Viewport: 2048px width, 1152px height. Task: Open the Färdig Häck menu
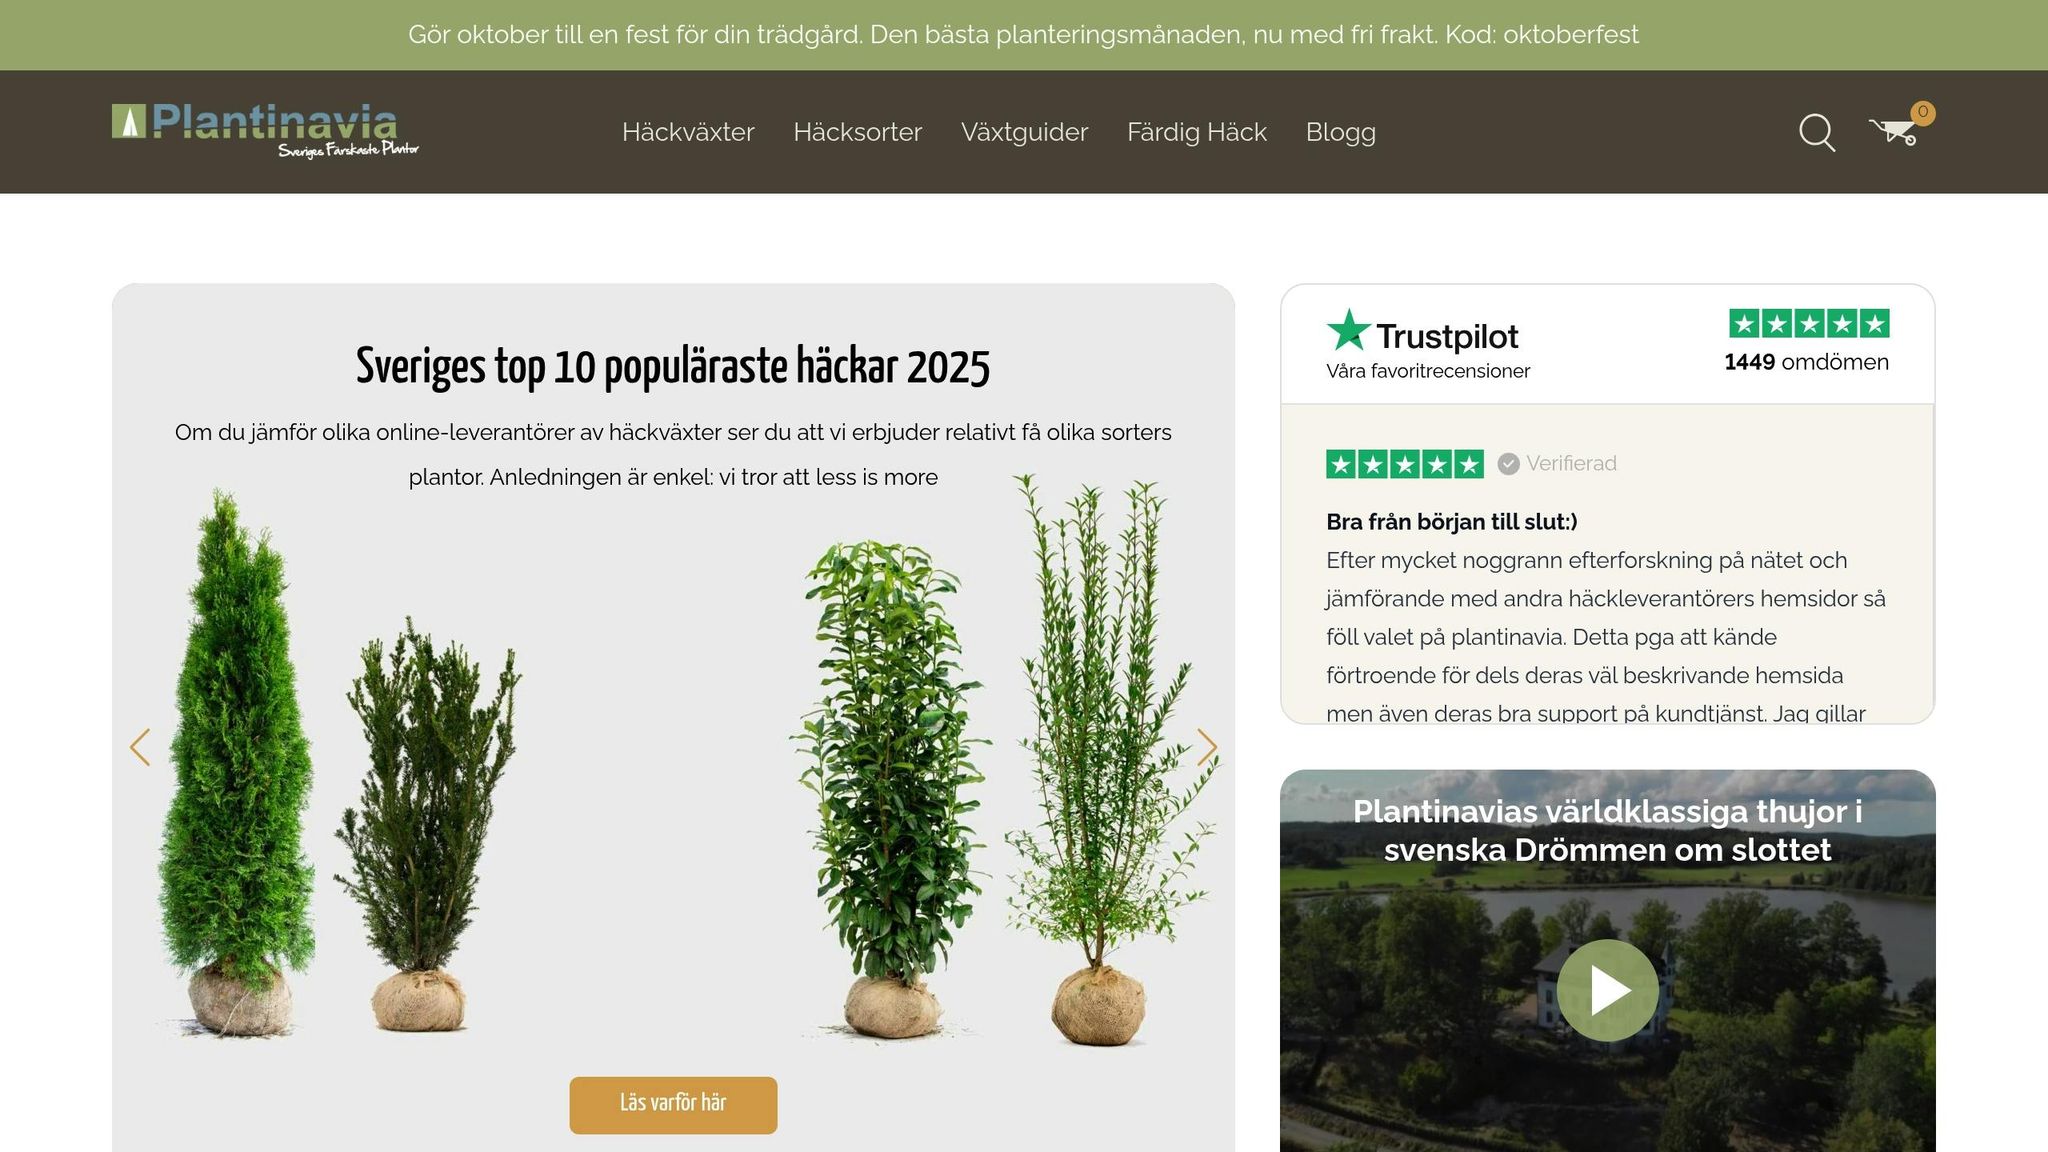coord(1197,132)
